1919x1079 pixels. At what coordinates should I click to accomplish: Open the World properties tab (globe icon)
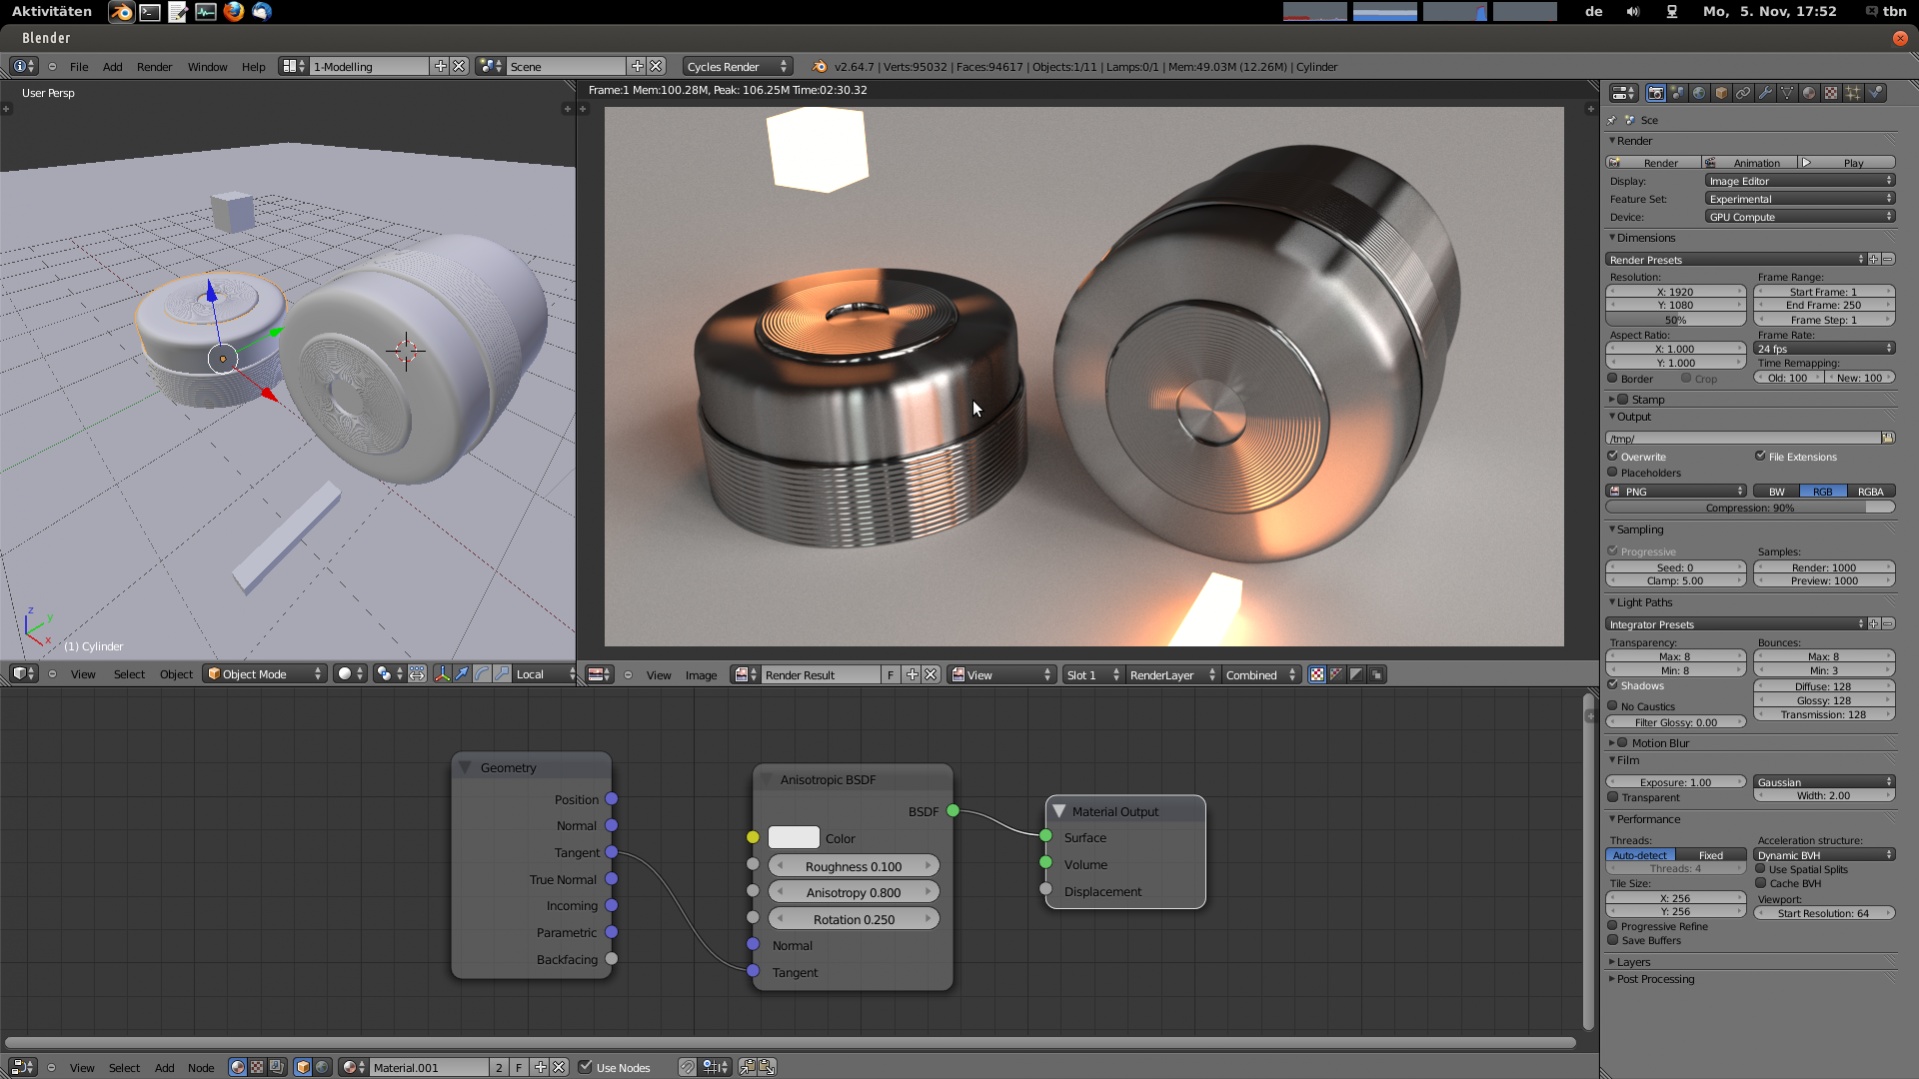(1699, 93)
